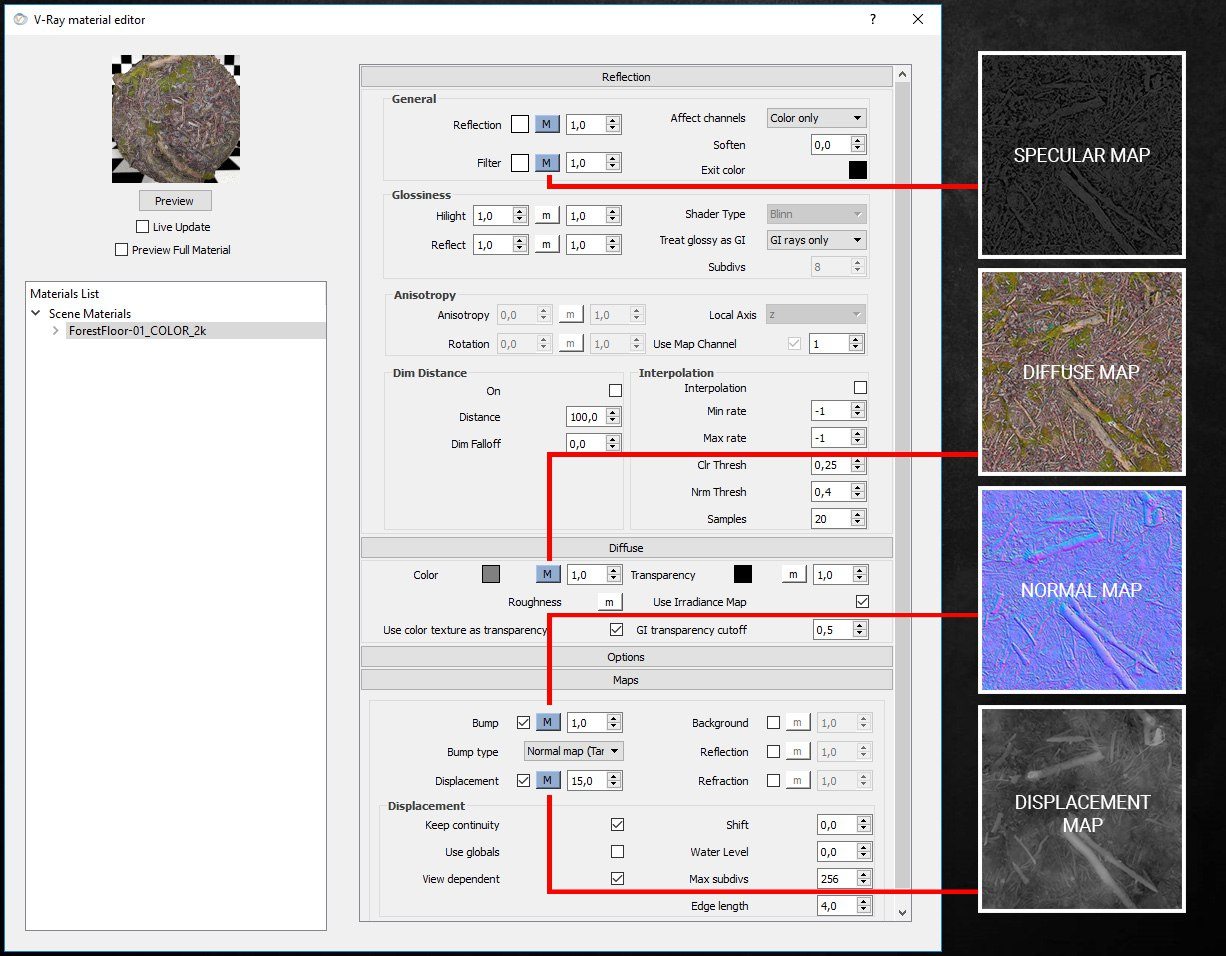1226x956 pixels.
Task: Open the Diffuse Color M map button
Action: (x=547, y=575)
